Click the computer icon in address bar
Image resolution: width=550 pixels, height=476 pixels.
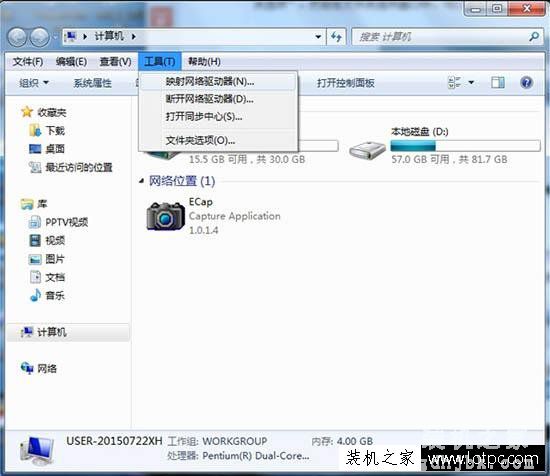tap(71, 36)
